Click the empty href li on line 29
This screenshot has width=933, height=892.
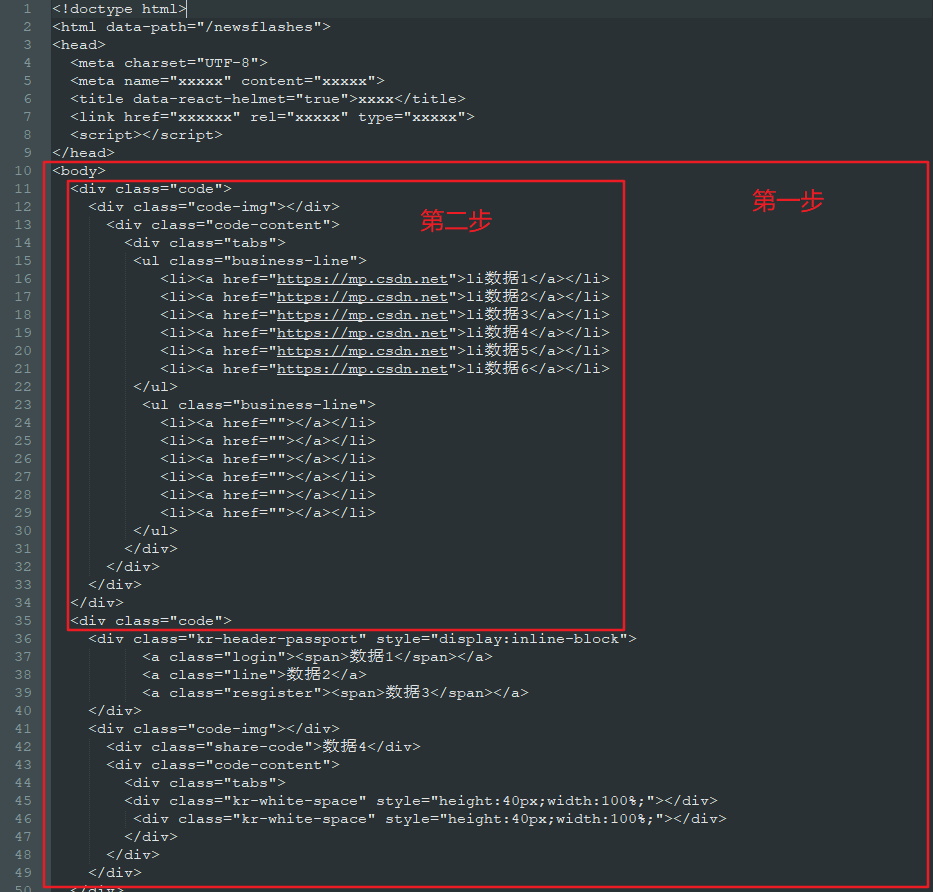(x=268, y=513)
